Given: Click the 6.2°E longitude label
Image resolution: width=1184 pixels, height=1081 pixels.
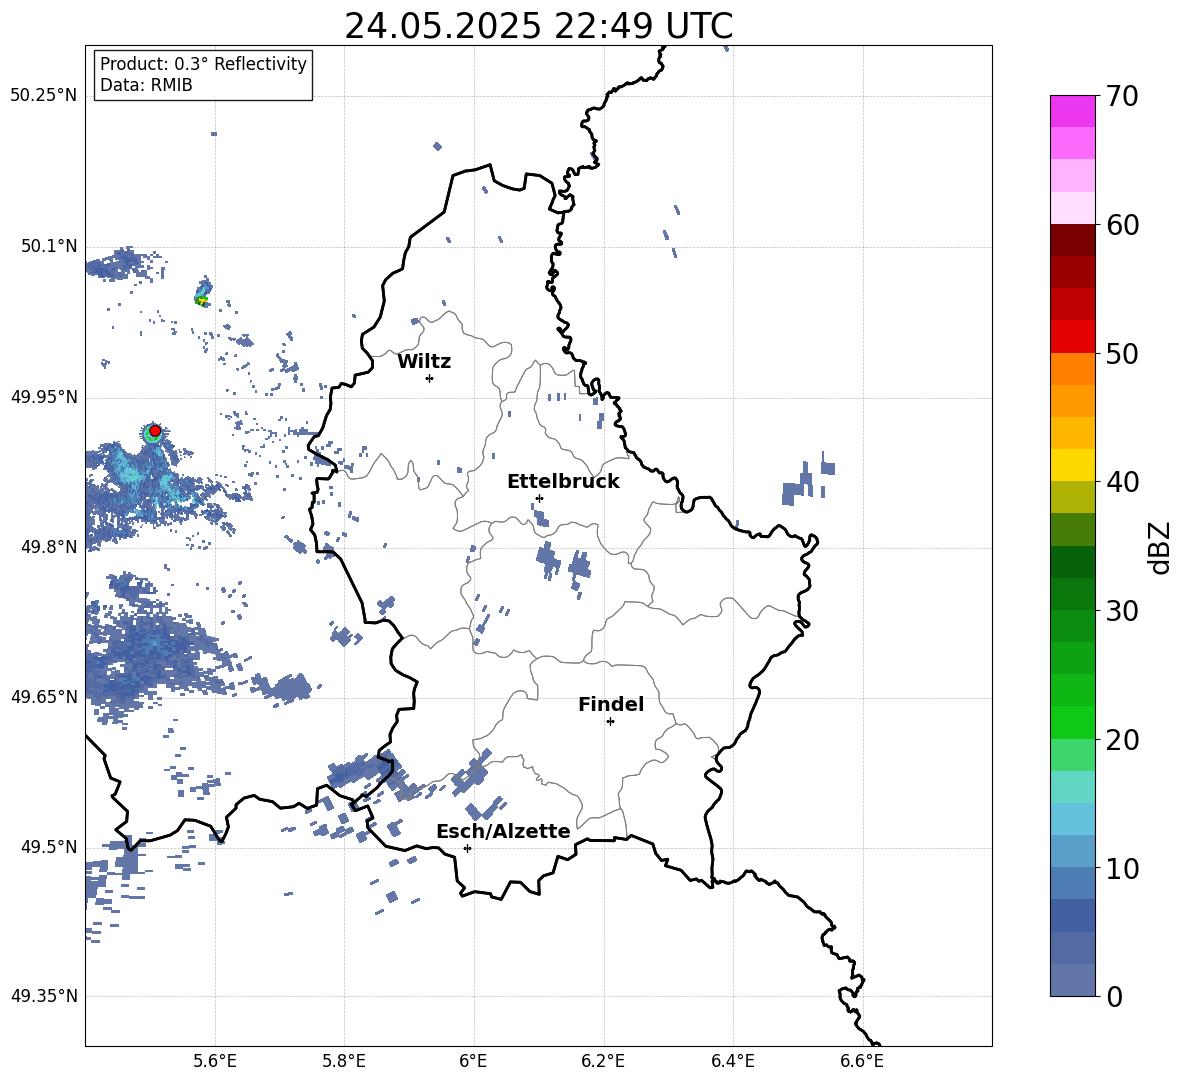Looking at the screenshot, I should [603, 1061].
